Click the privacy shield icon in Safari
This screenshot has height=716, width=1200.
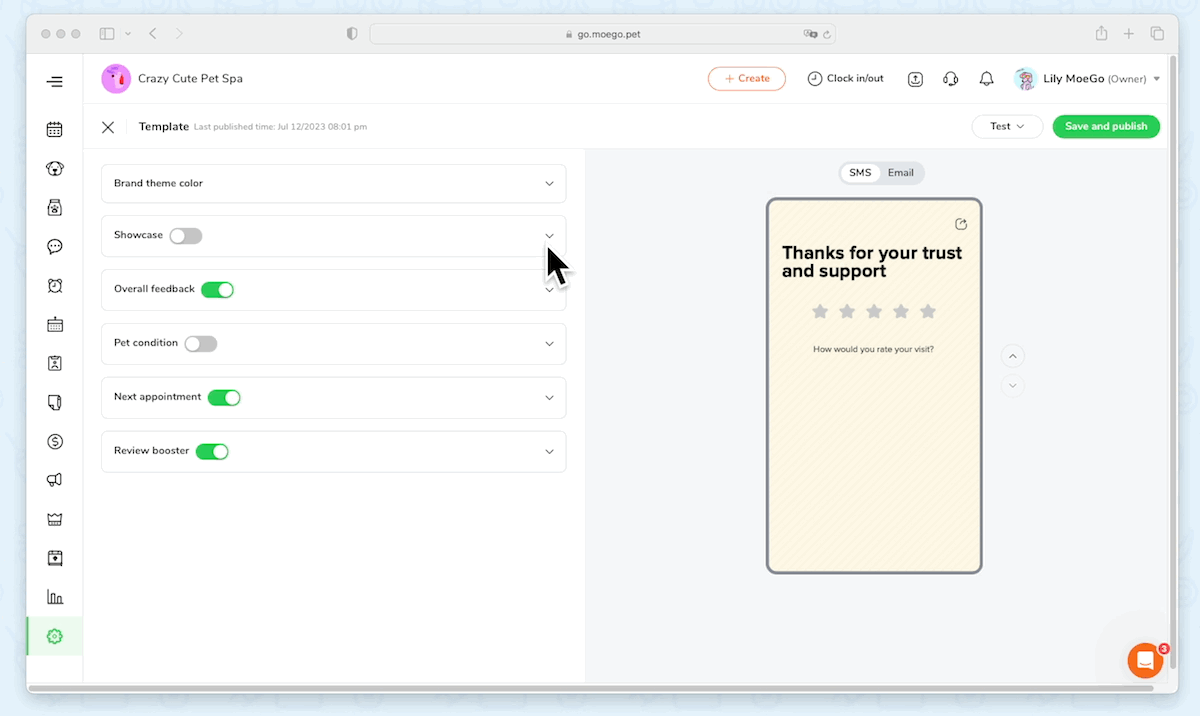pyautogui.click(x=352, y=34)
